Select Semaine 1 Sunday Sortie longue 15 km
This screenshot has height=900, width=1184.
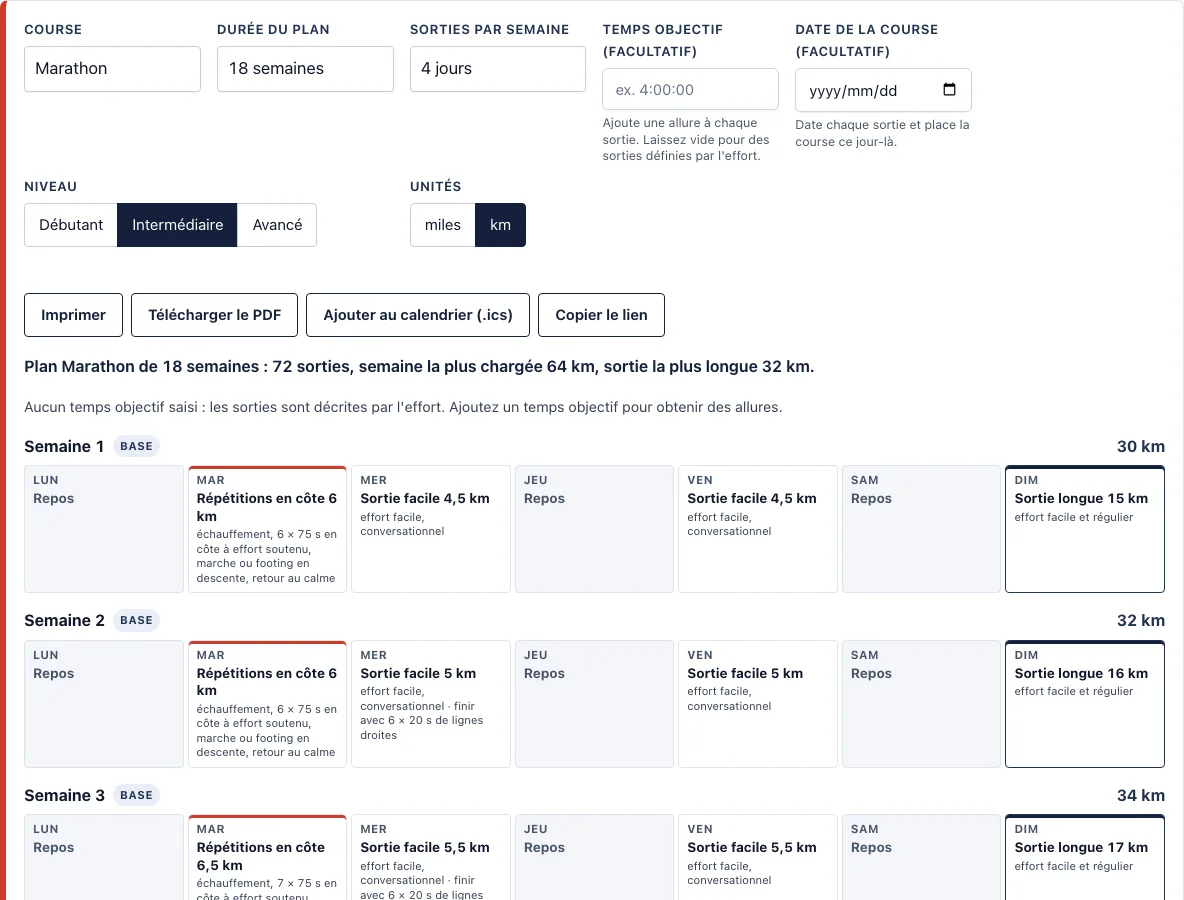click(1085, 529)
